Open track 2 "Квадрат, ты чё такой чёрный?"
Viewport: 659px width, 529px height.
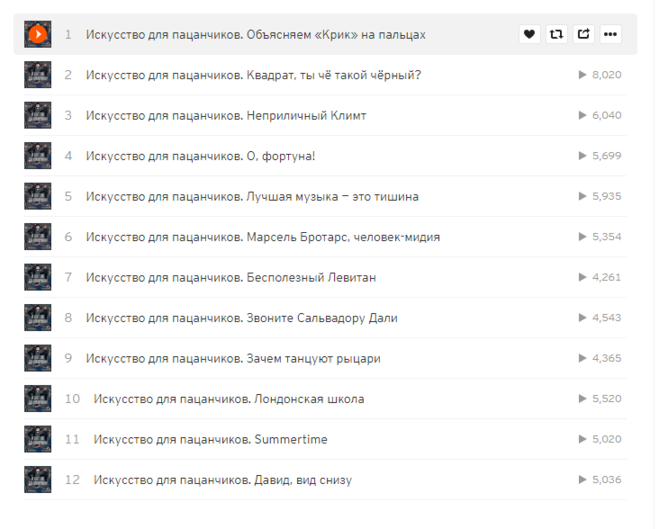253,75
